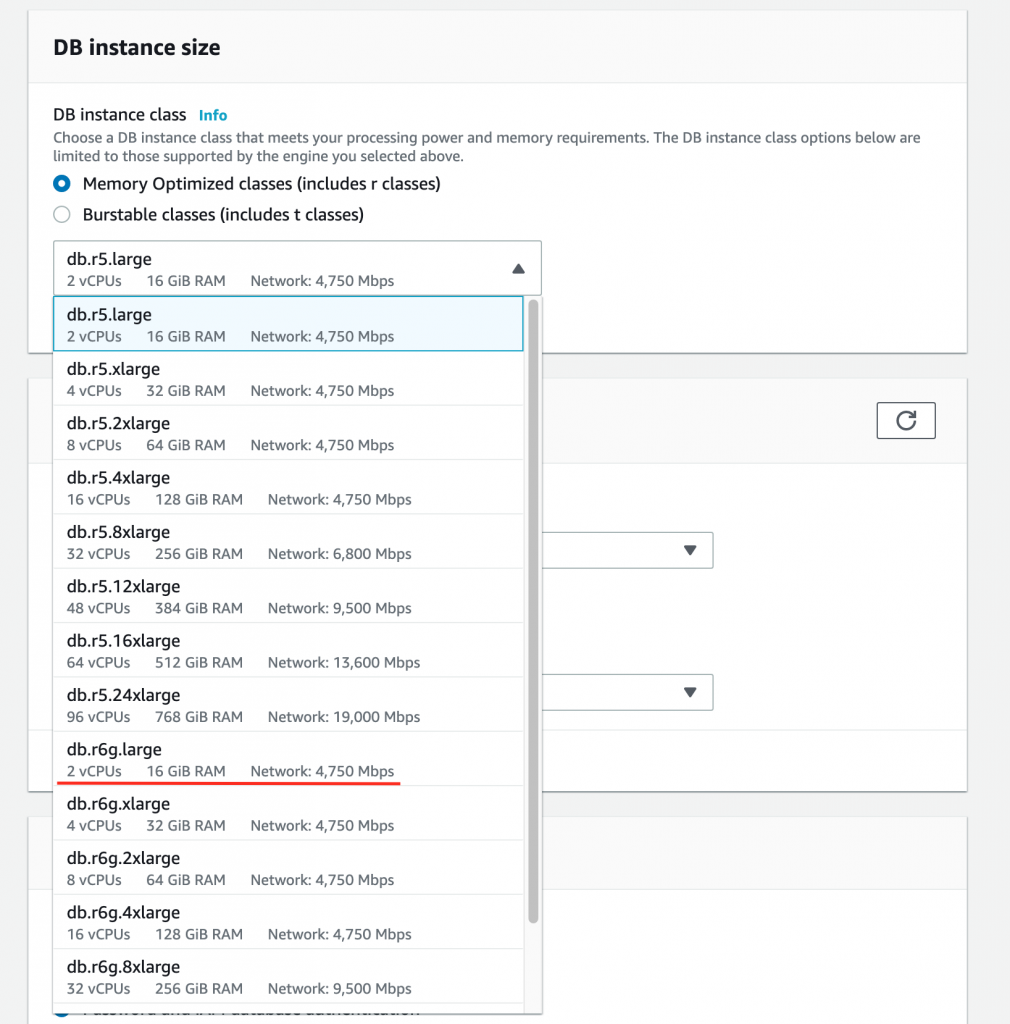Pick db.r5.24xlarge with 96 vCPUs
This screenshot has width=1010, height=1024.
290,704
